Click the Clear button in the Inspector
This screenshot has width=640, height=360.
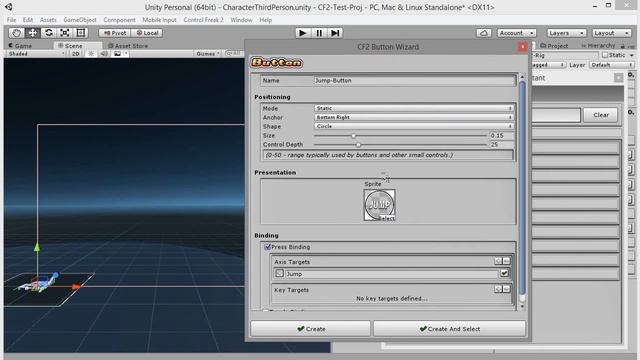pyautogui.click(x=600, y=115)
